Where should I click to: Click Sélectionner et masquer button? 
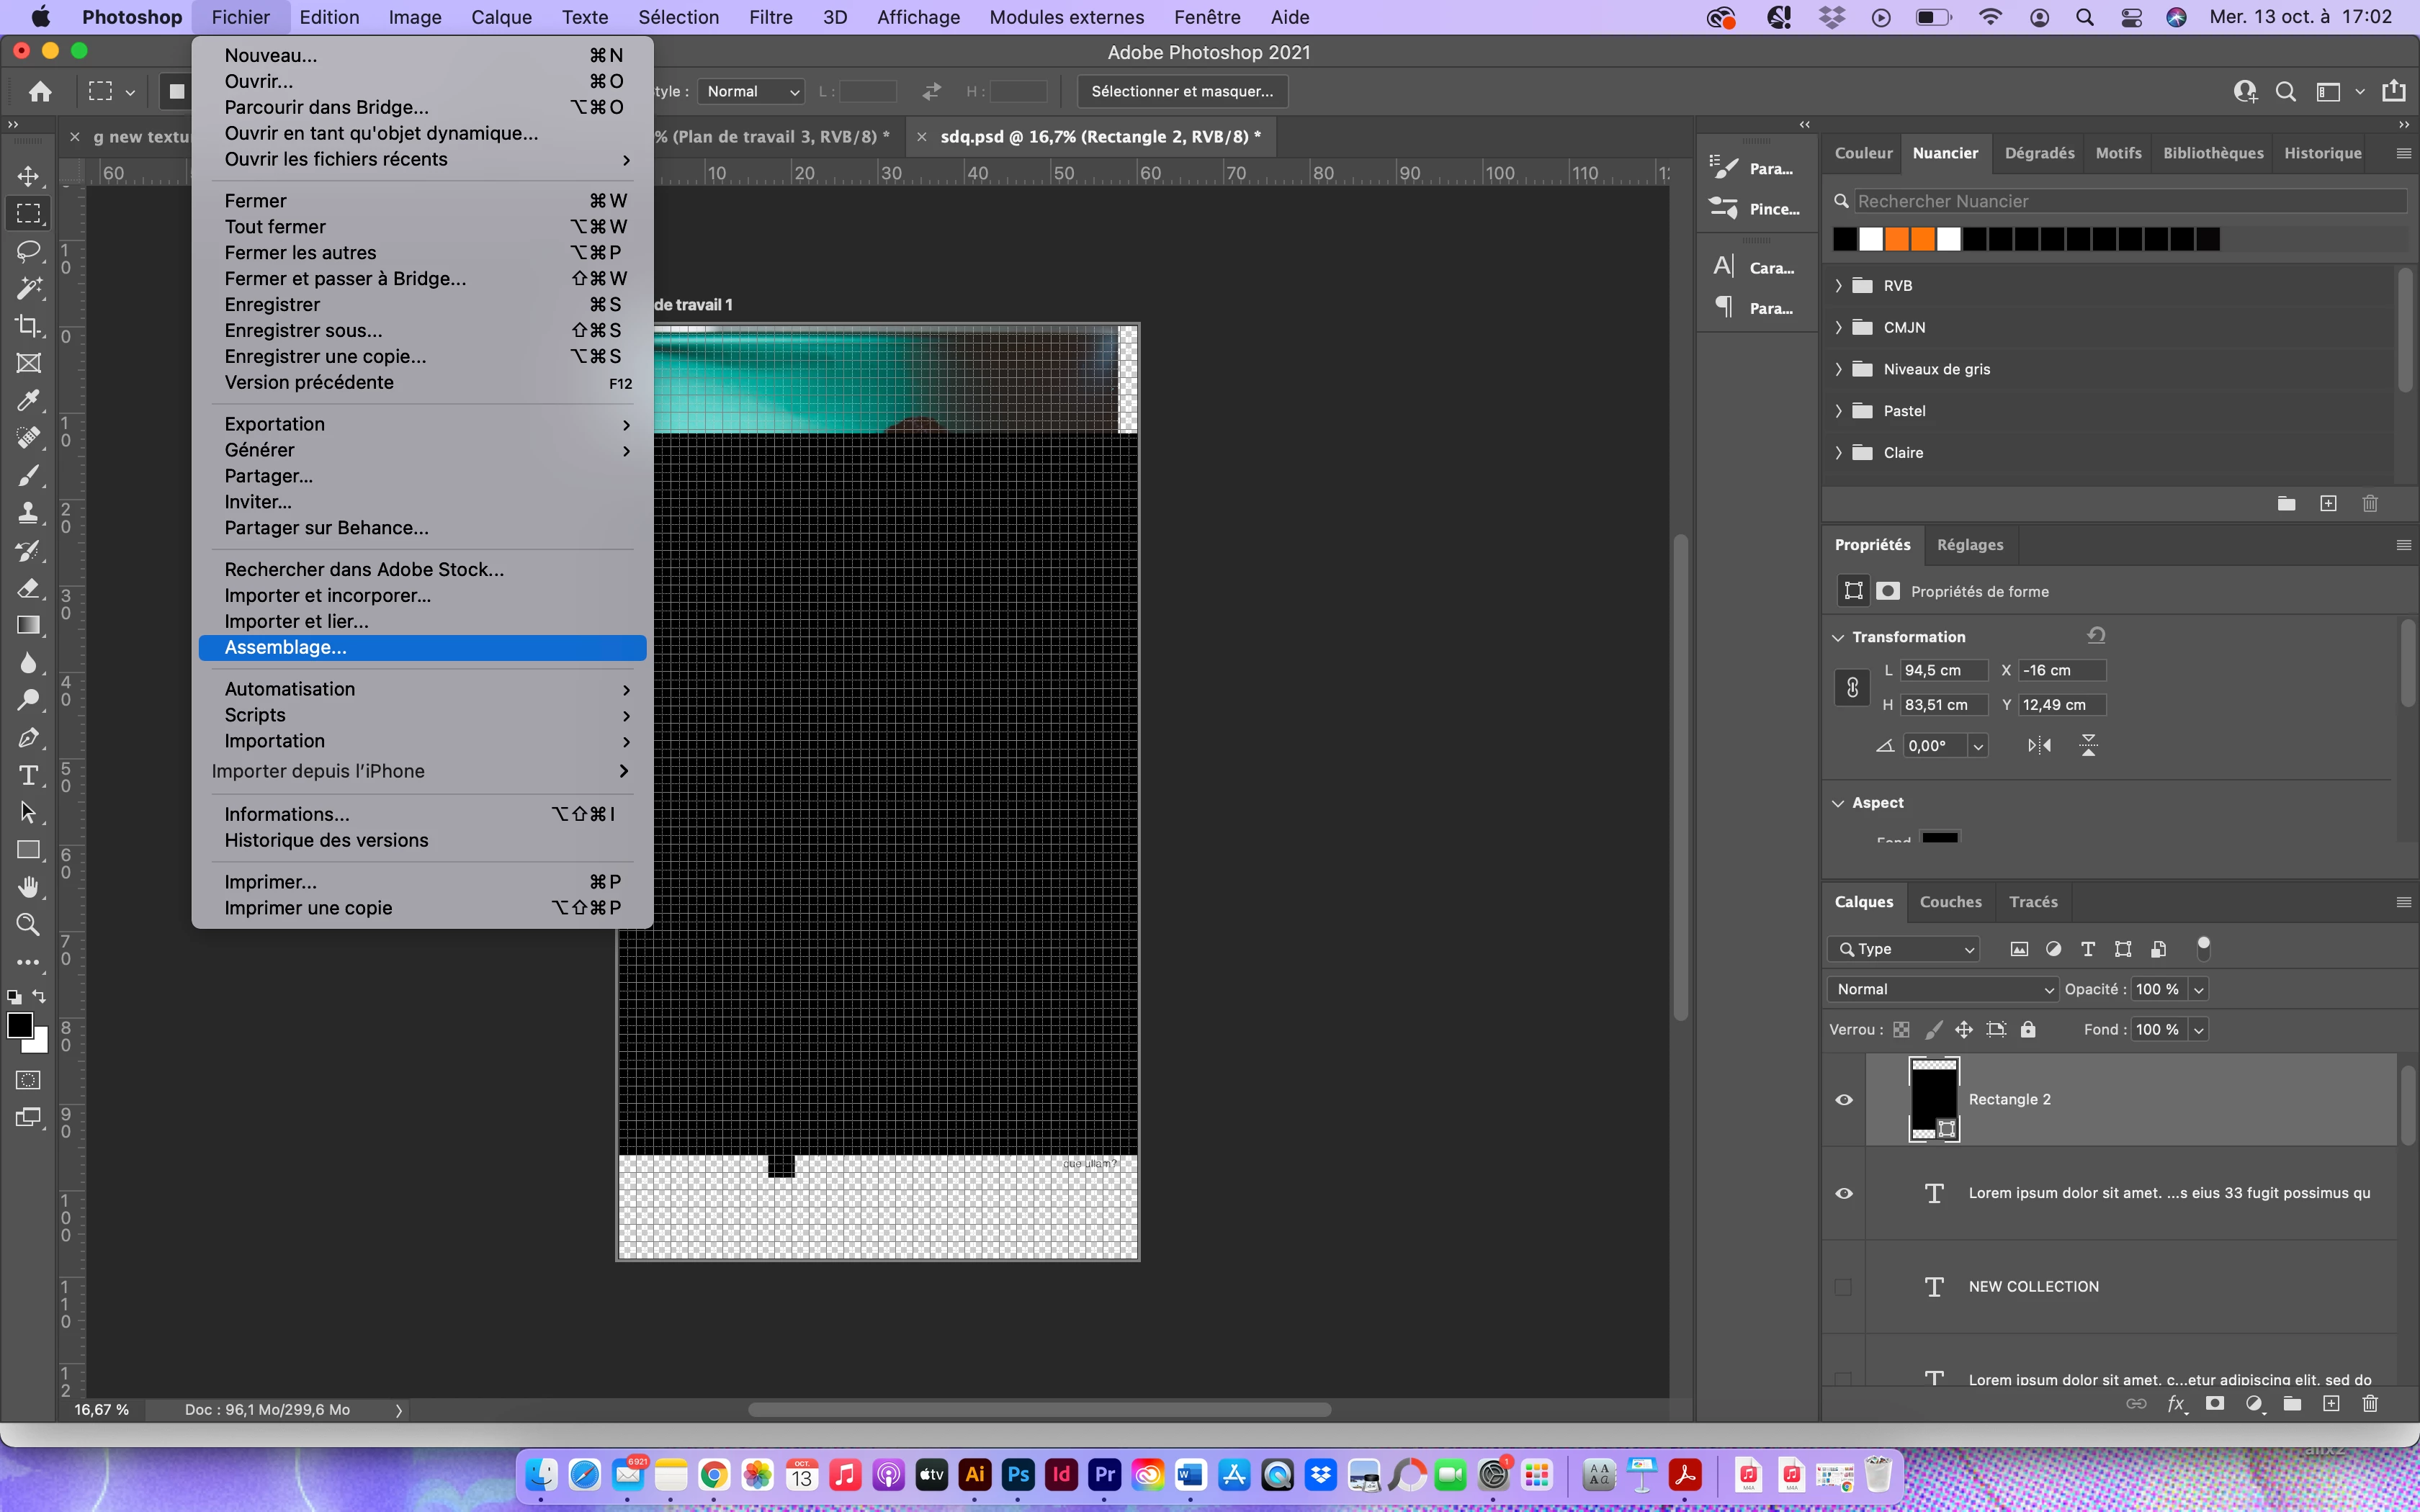pyautogui.click(x=1182, y=91)
